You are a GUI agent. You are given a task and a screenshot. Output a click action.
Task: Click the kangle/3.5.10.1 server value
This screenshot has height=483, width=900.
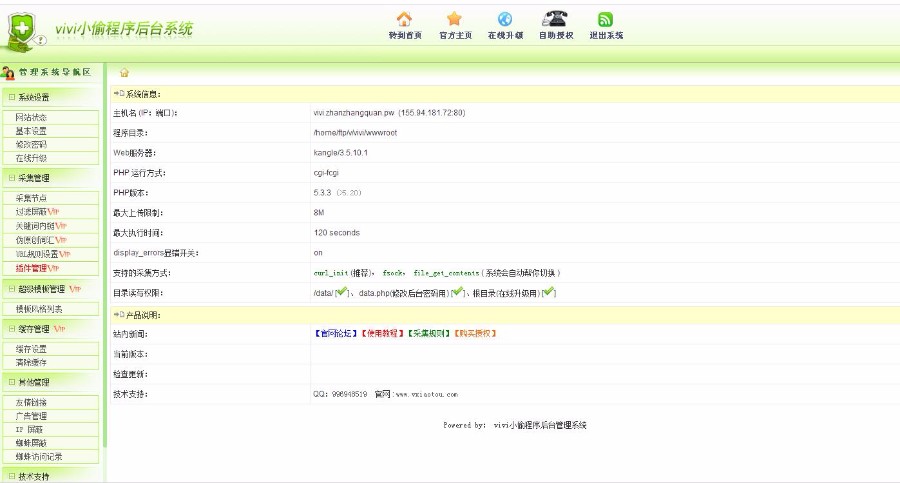[340, 153]
